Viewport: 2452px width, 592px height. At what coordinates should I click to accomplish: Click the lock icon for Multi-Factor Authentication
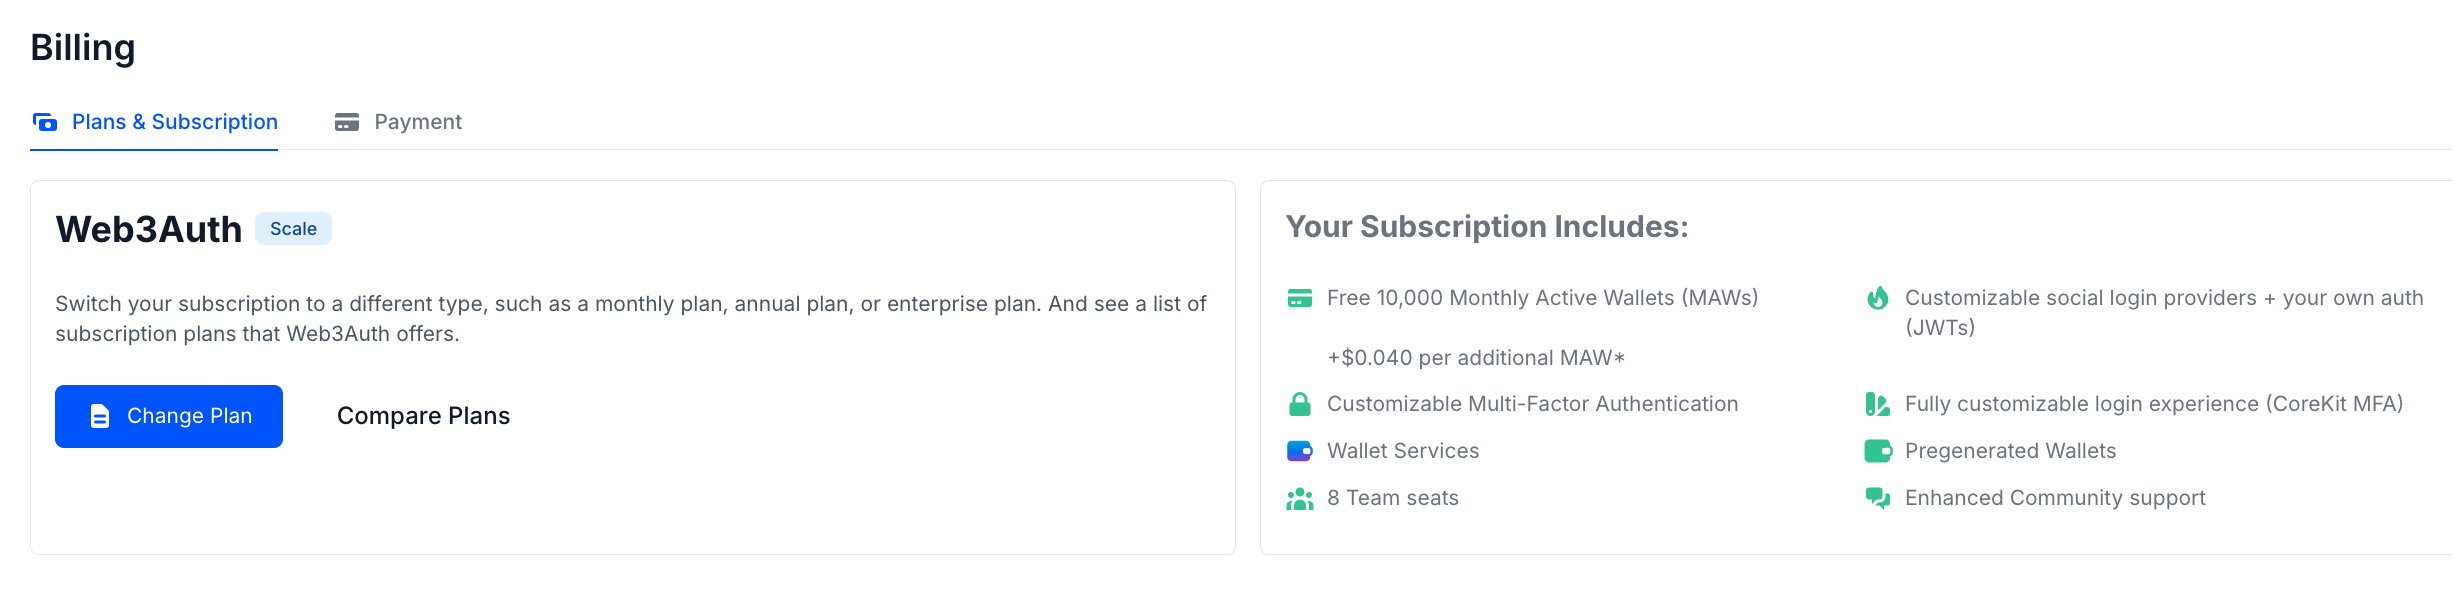click(x=1300, y=404)
